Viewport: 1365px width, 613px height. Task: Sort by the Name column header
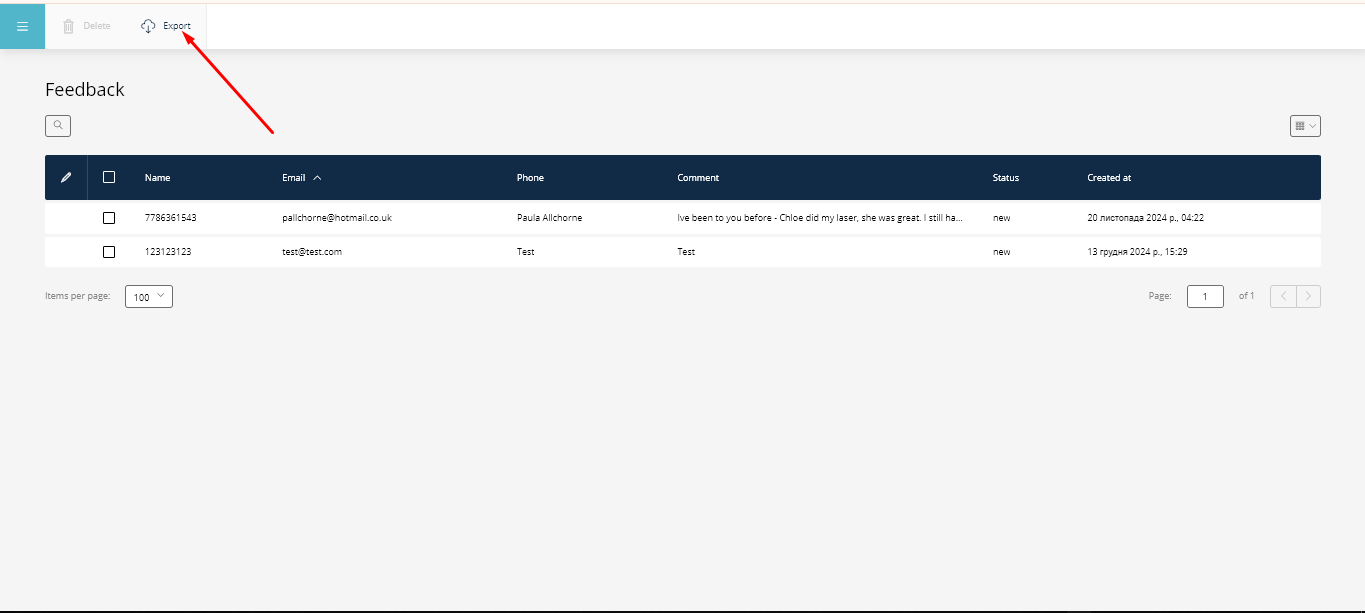tap(157, 178)
